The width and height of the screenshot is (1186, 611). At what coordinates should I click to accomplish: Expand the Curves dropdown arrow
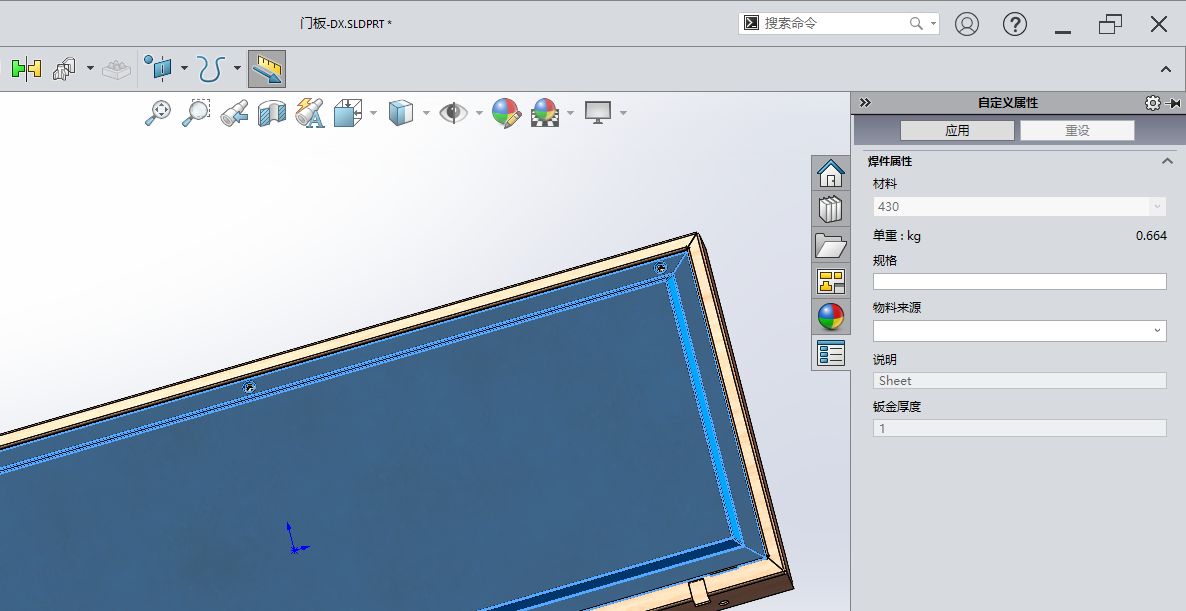237,69
